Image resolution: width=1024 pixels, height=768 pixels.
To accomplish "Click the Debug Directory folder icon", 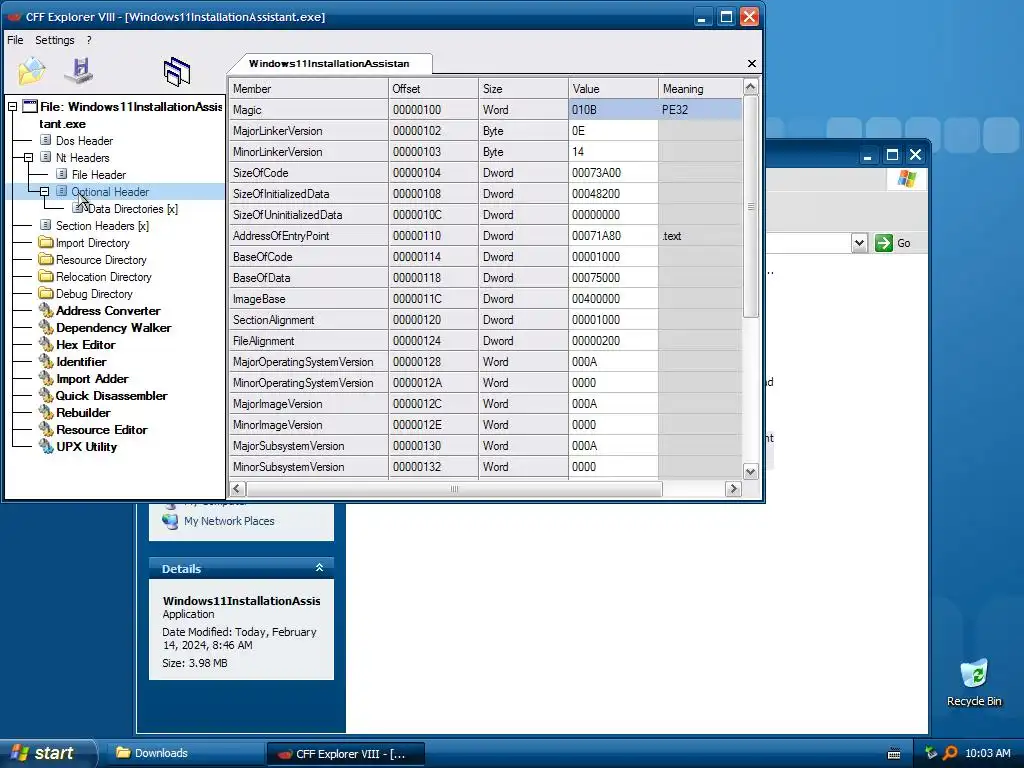I will [46, 293].
